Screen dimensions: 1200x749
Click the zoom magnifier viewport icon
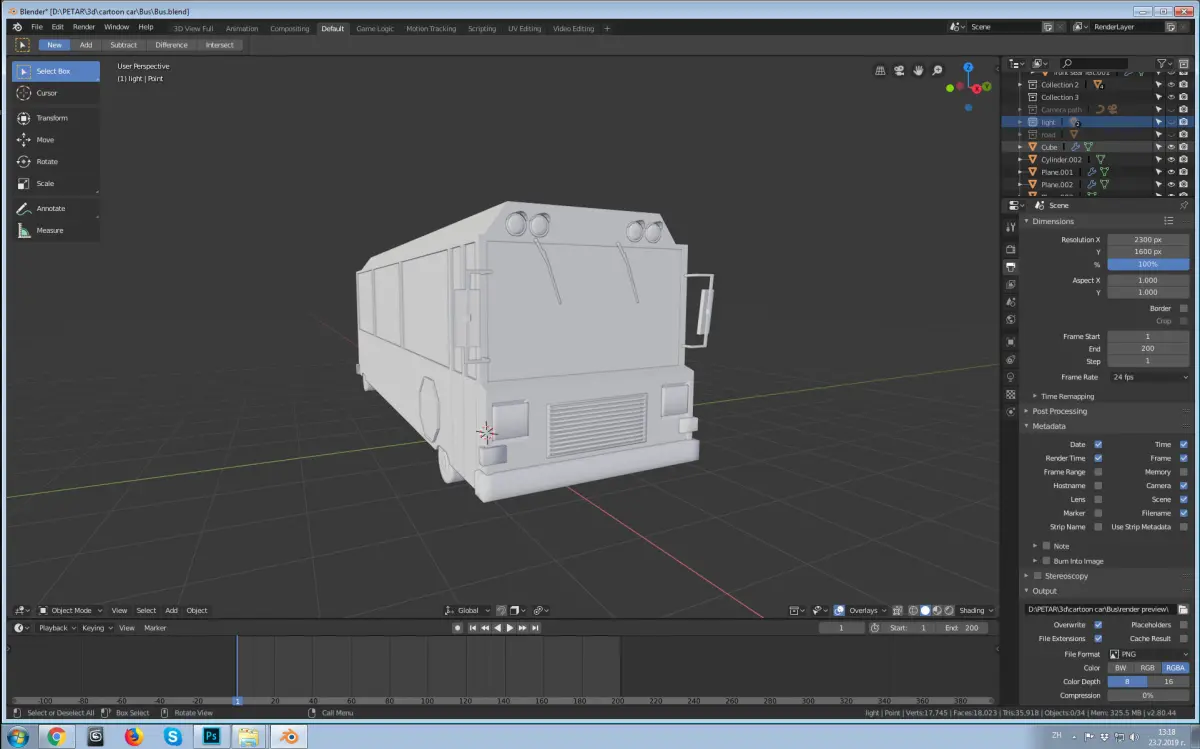tap(937, 70)
